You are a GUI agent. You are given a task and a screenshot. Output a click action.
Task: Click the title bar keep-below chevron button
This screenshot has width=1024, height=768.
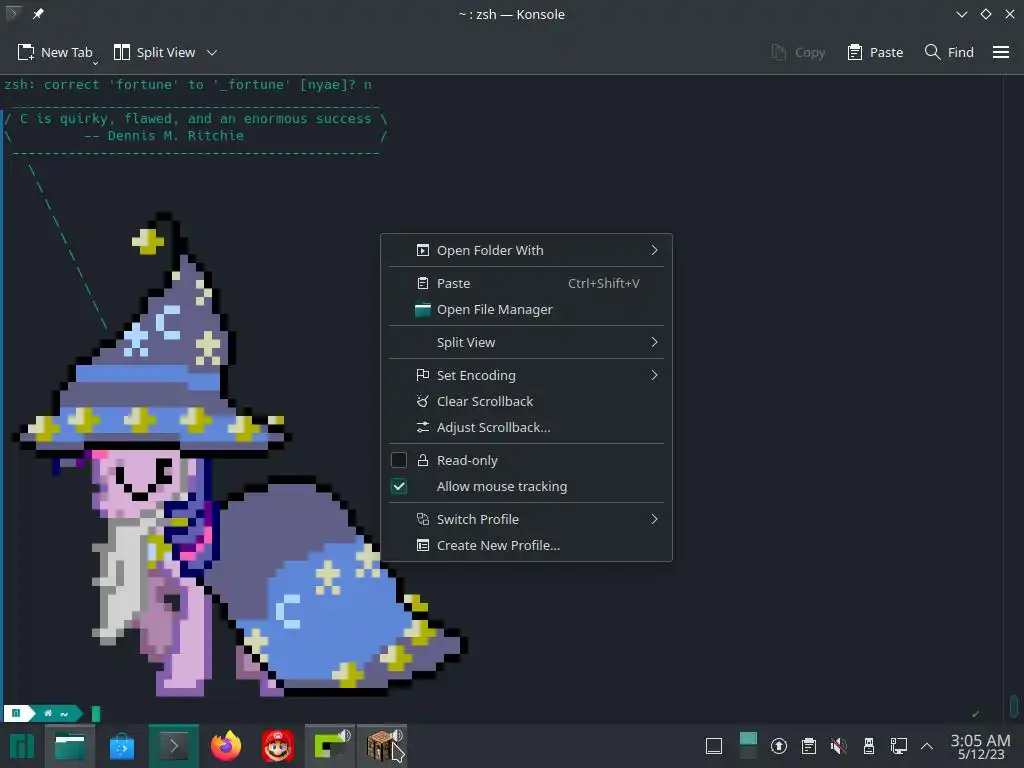point(962,14)
